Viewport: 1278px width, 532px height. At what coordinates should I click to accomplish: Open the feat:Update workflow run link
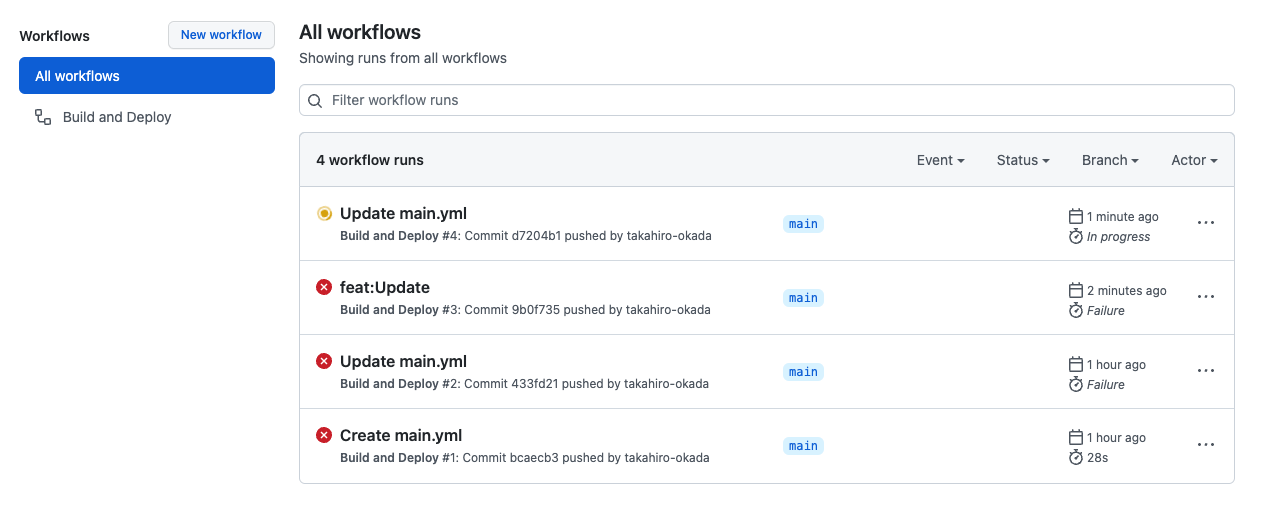(x=385, y=287)
